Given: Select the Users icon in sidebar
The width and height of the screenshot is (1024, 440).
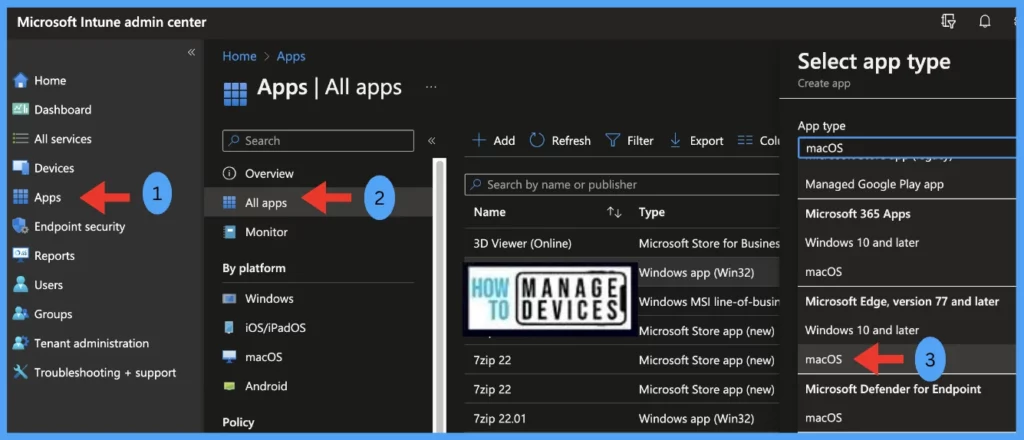Looking at the screenshot, I should [x=21, y=285].
